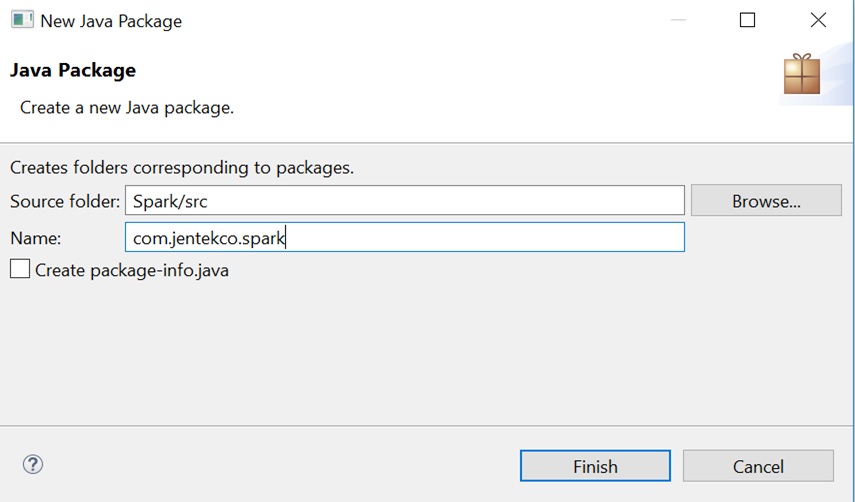
Task: Click the 'New Java Package' title bar text
Action: (111, 21)
